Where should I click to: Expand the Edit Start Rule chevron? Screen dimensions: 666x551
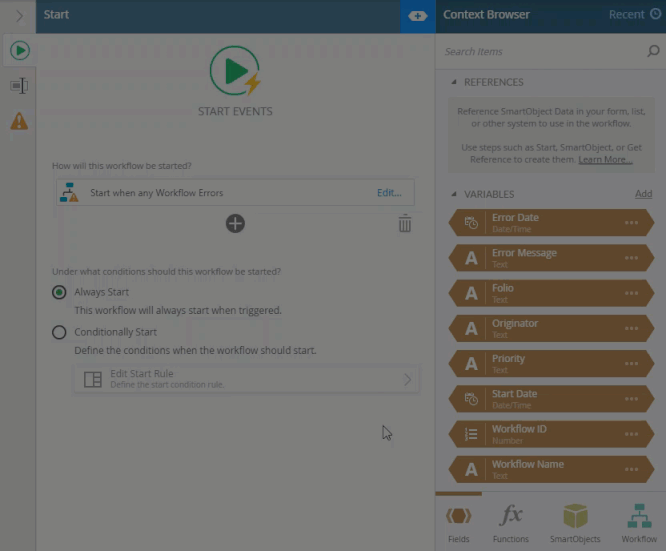tap(407, 379)
